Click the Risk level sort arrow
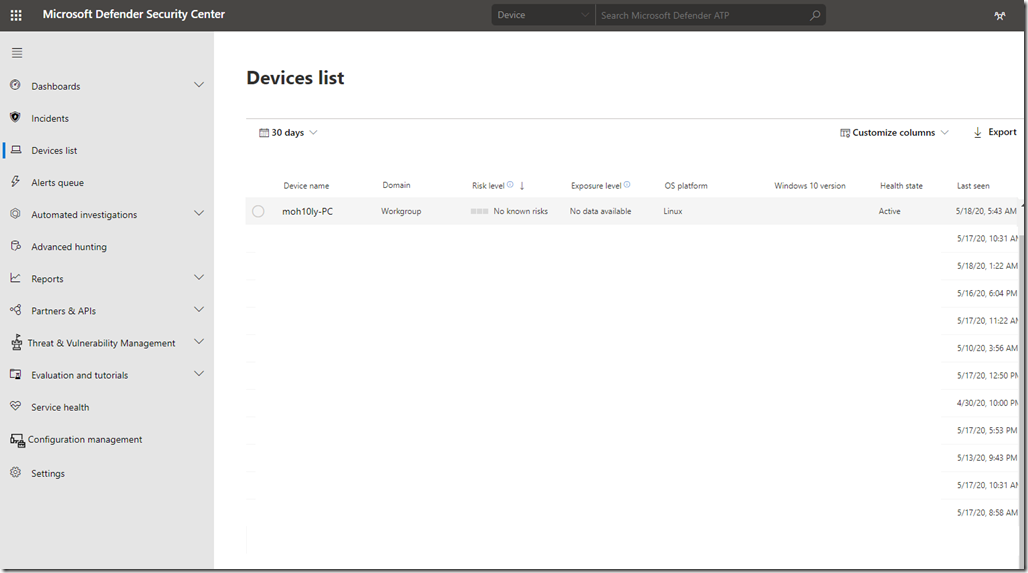The height and width of the screenshot is (573, 1028). [522, 186]
